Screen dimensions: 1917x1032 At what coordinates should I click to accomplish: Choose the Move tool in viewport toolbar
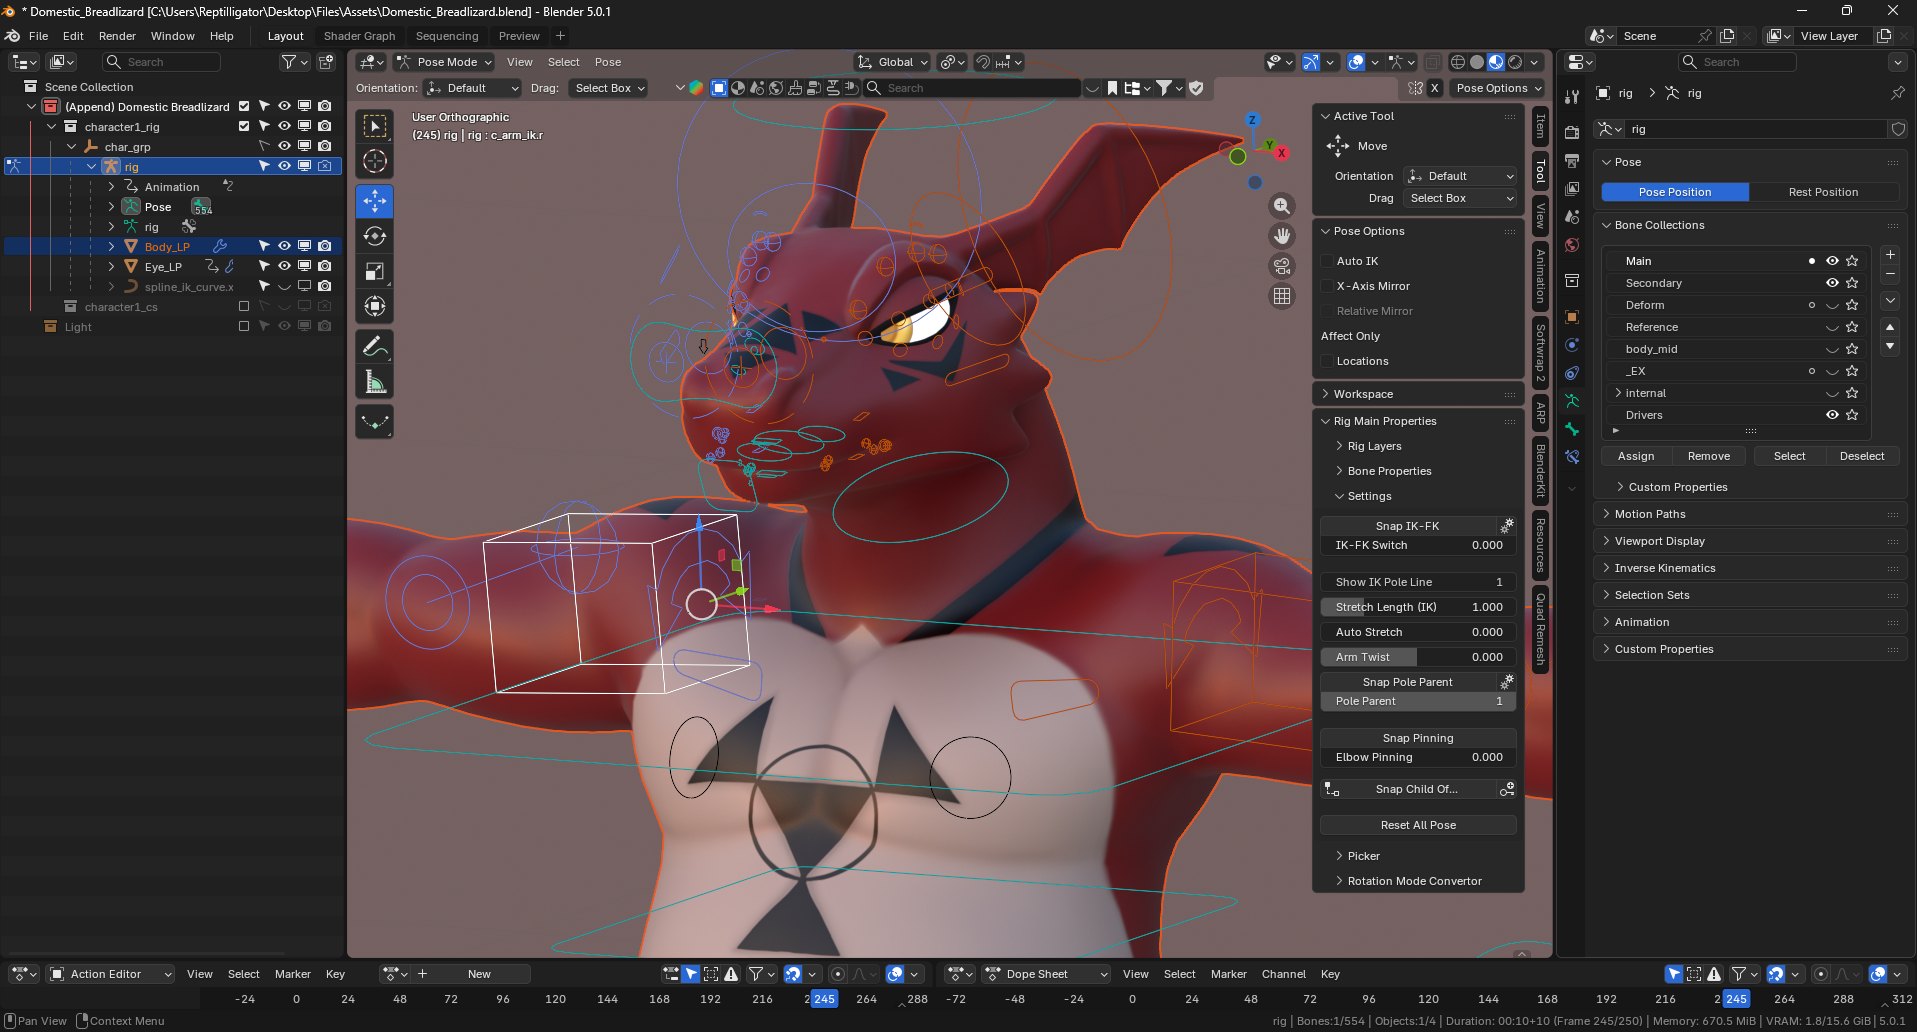tap(375, 201)
